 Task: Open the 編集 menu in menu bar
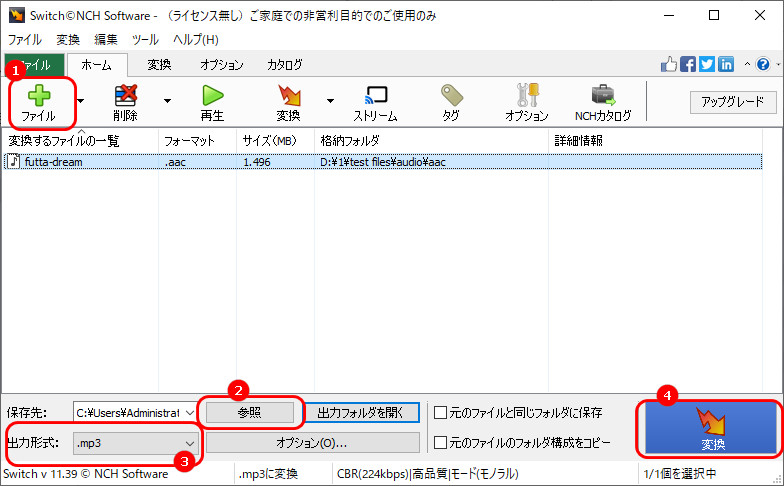click(106, 40)
